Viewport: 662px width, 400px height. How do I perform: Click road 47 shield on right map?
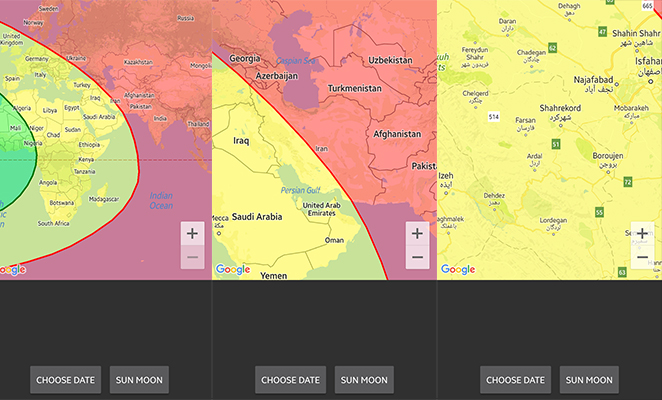[602, 31]
